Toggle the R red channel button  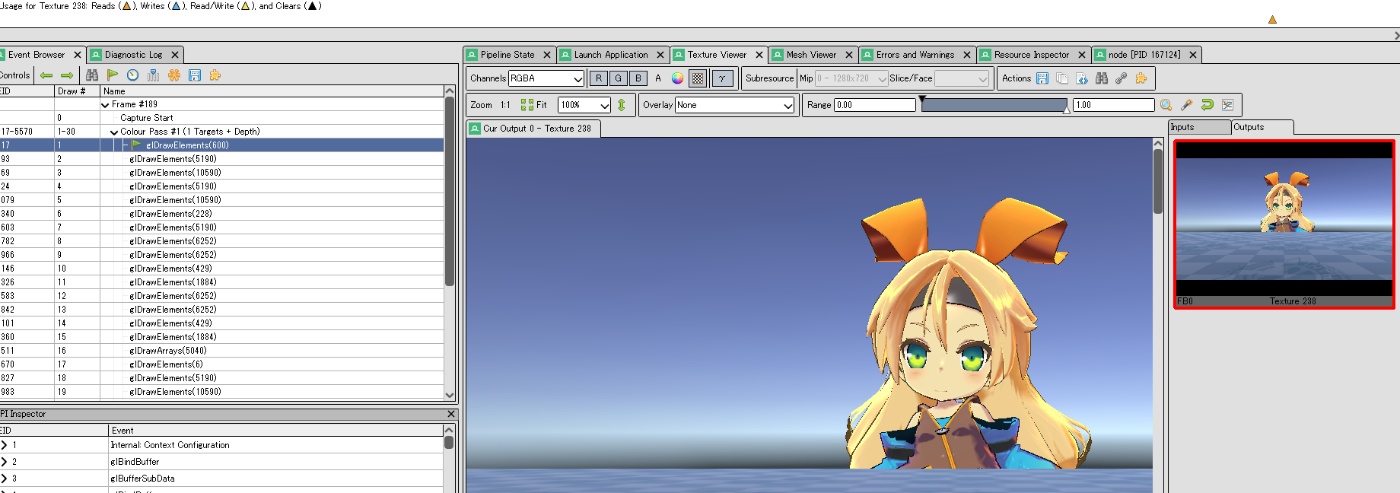[x=598, y=78]
